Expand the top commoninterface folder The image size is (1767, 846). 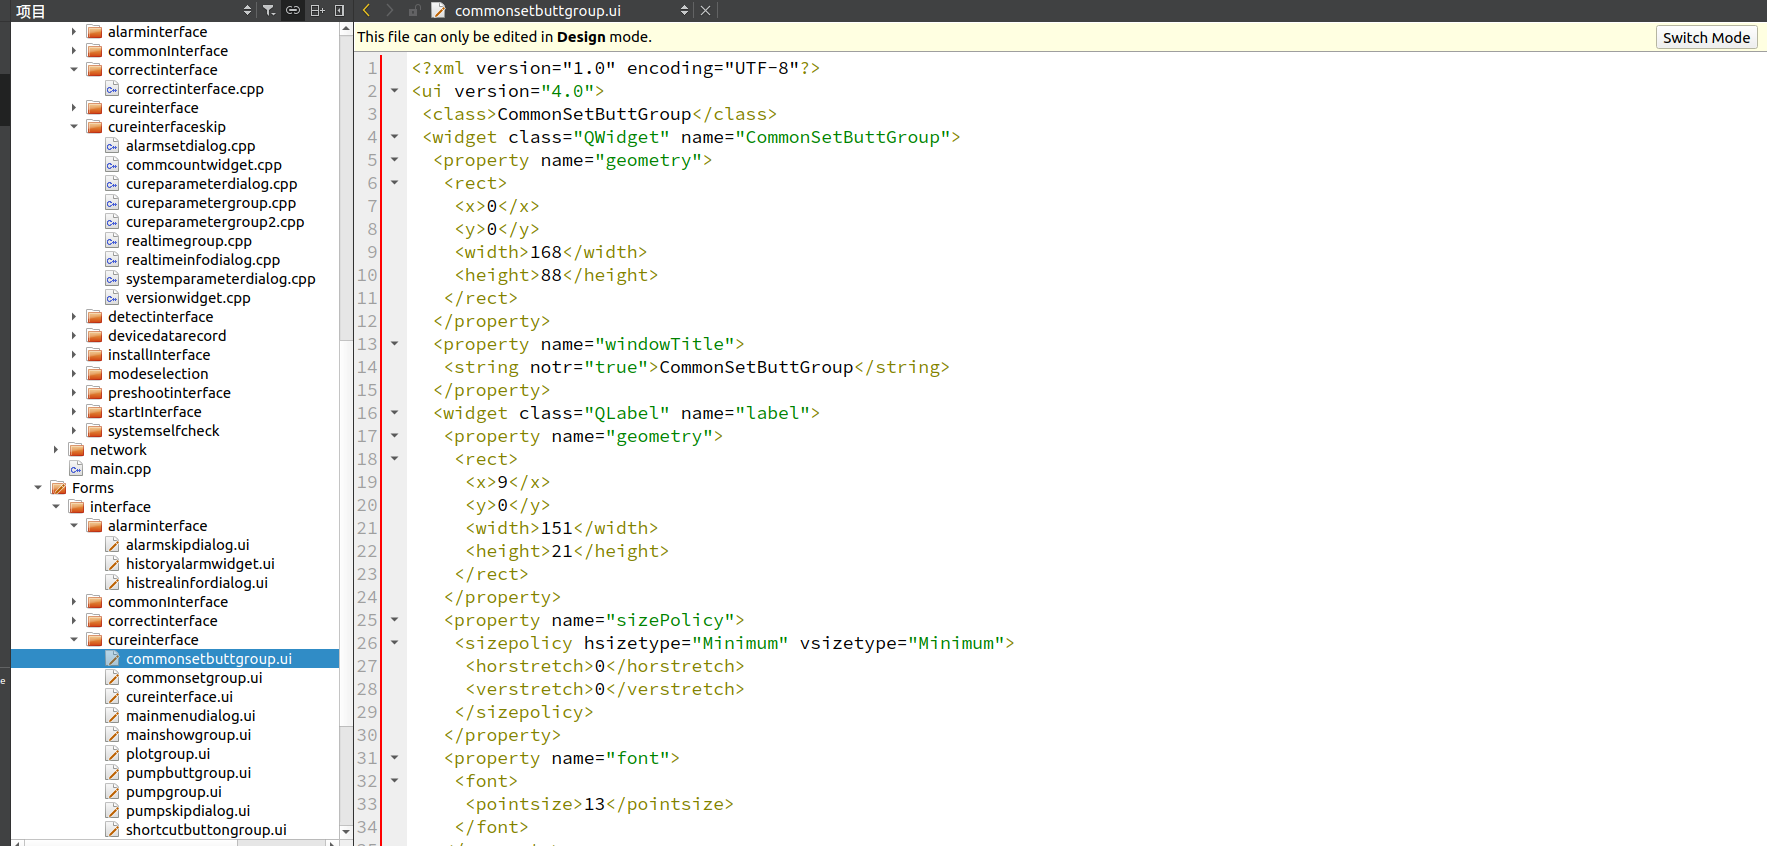point(74,51)
